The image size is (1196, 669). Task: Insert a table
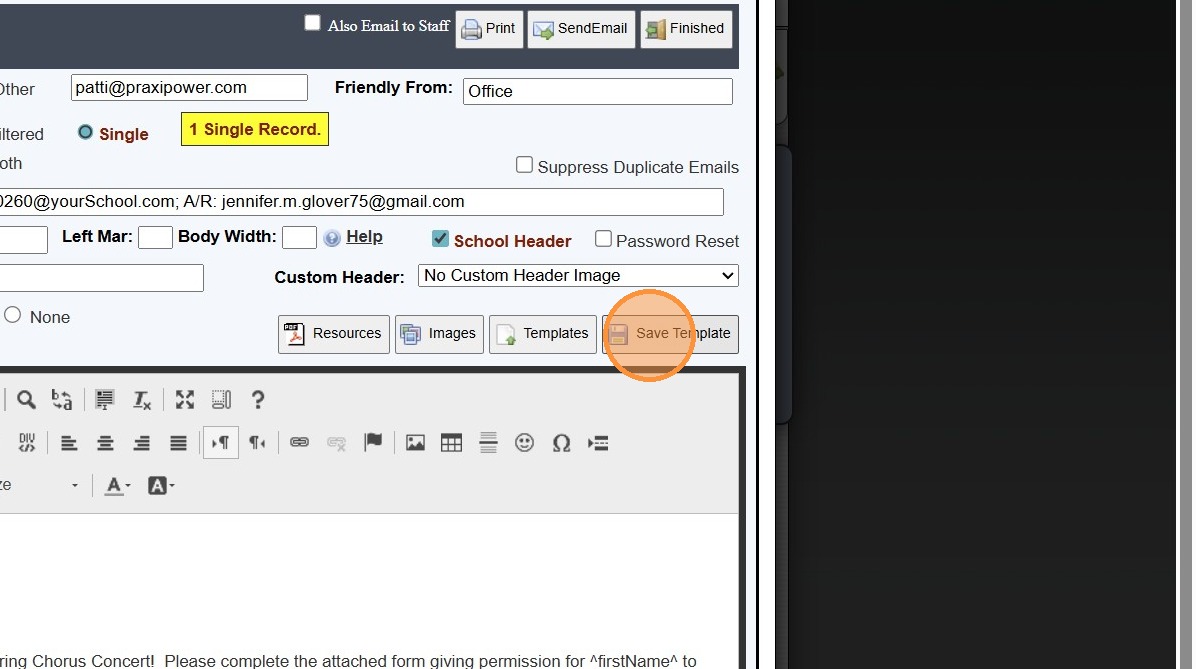452,442
